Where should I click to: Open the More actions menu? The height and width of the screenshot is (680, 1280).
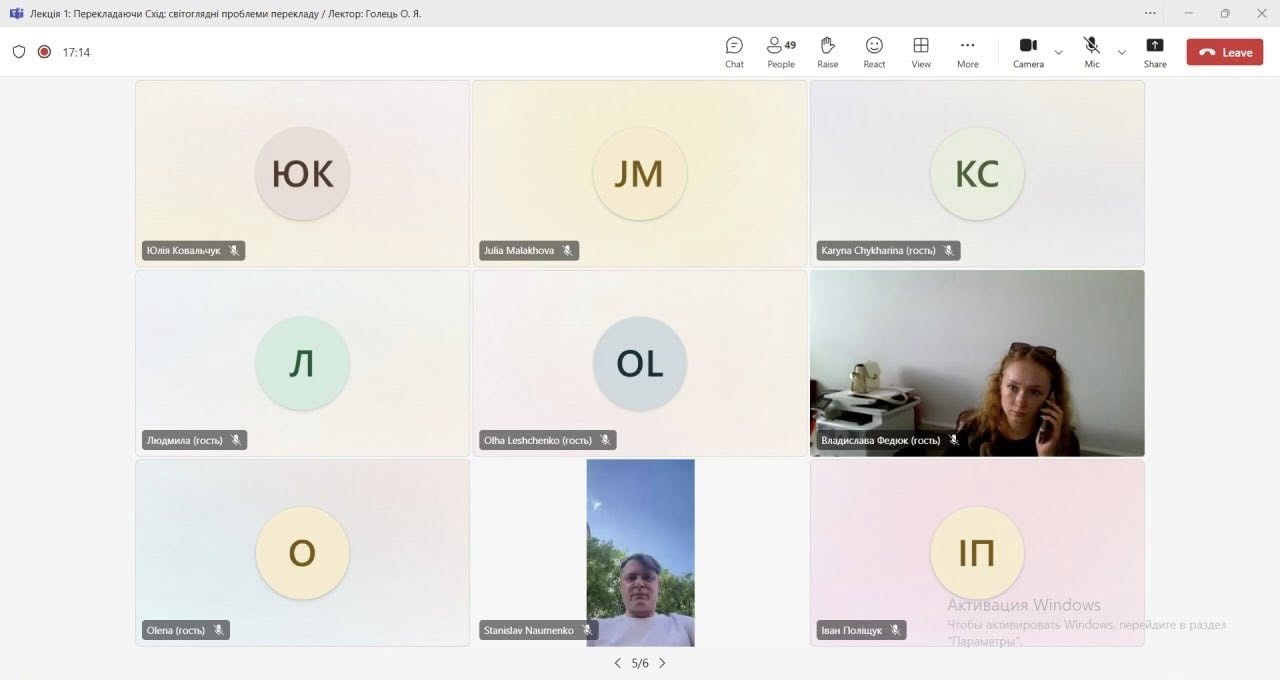(x=967, y=52)
